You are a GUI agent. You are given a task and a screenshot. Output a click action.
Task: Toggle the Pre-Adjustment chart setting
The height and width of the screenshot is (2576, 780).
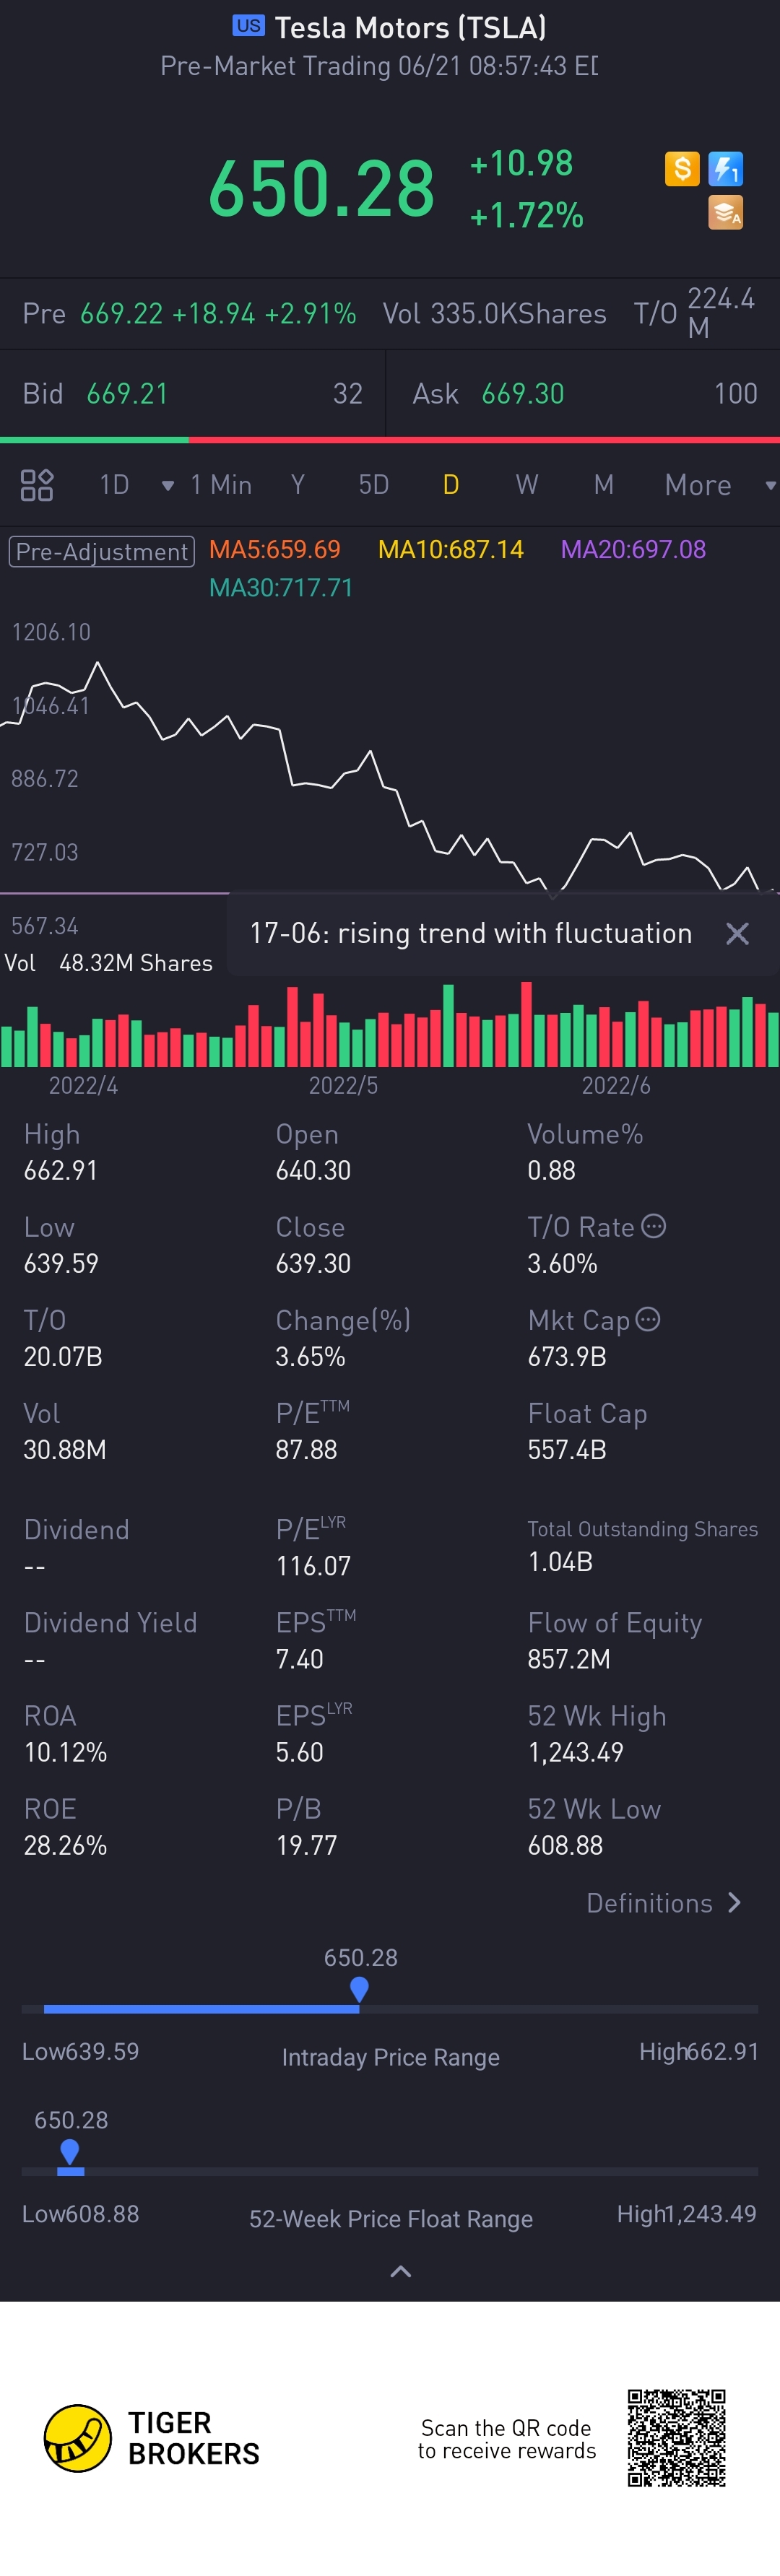101,551
